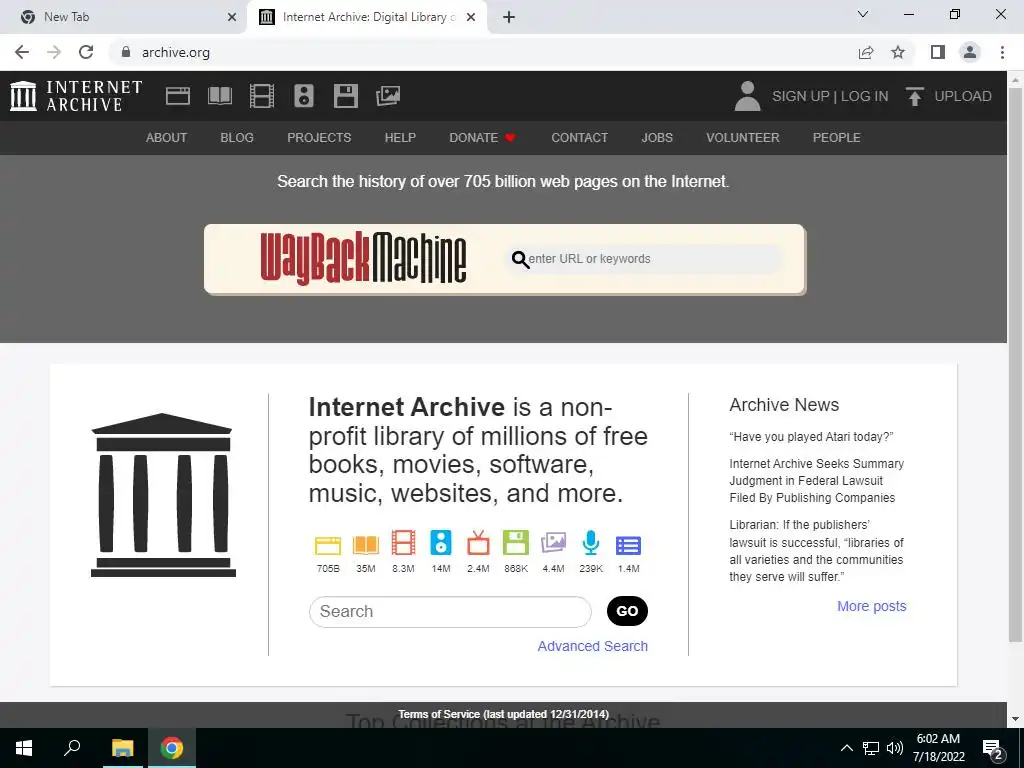
Task: Select the TV icon labeled 2.4M
Action: pos(478,543)
